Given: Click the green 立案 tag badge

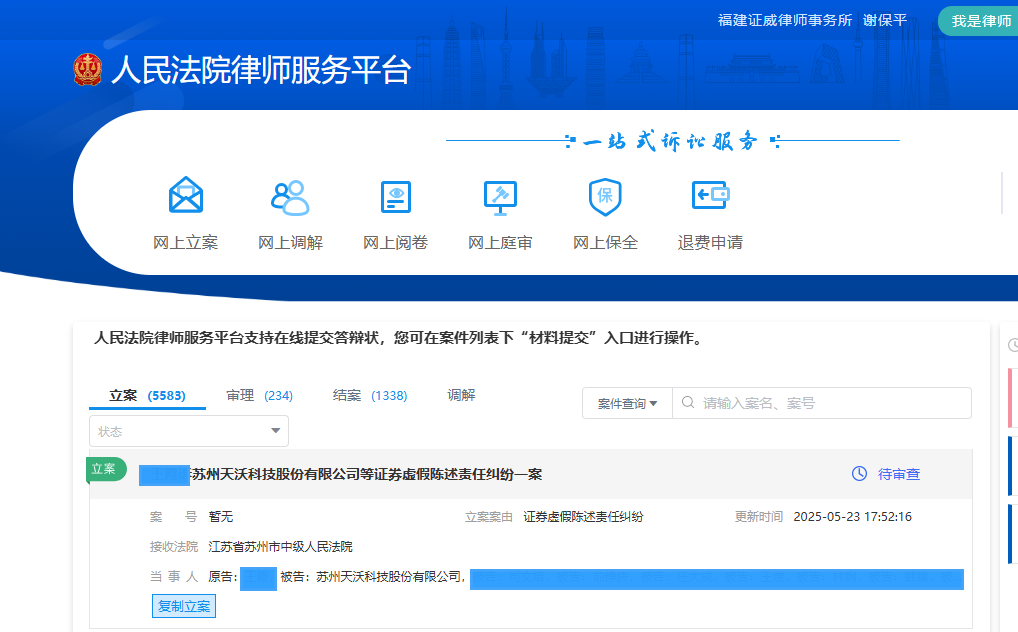Looking at the screenshot, I should (x=105, y=469).
